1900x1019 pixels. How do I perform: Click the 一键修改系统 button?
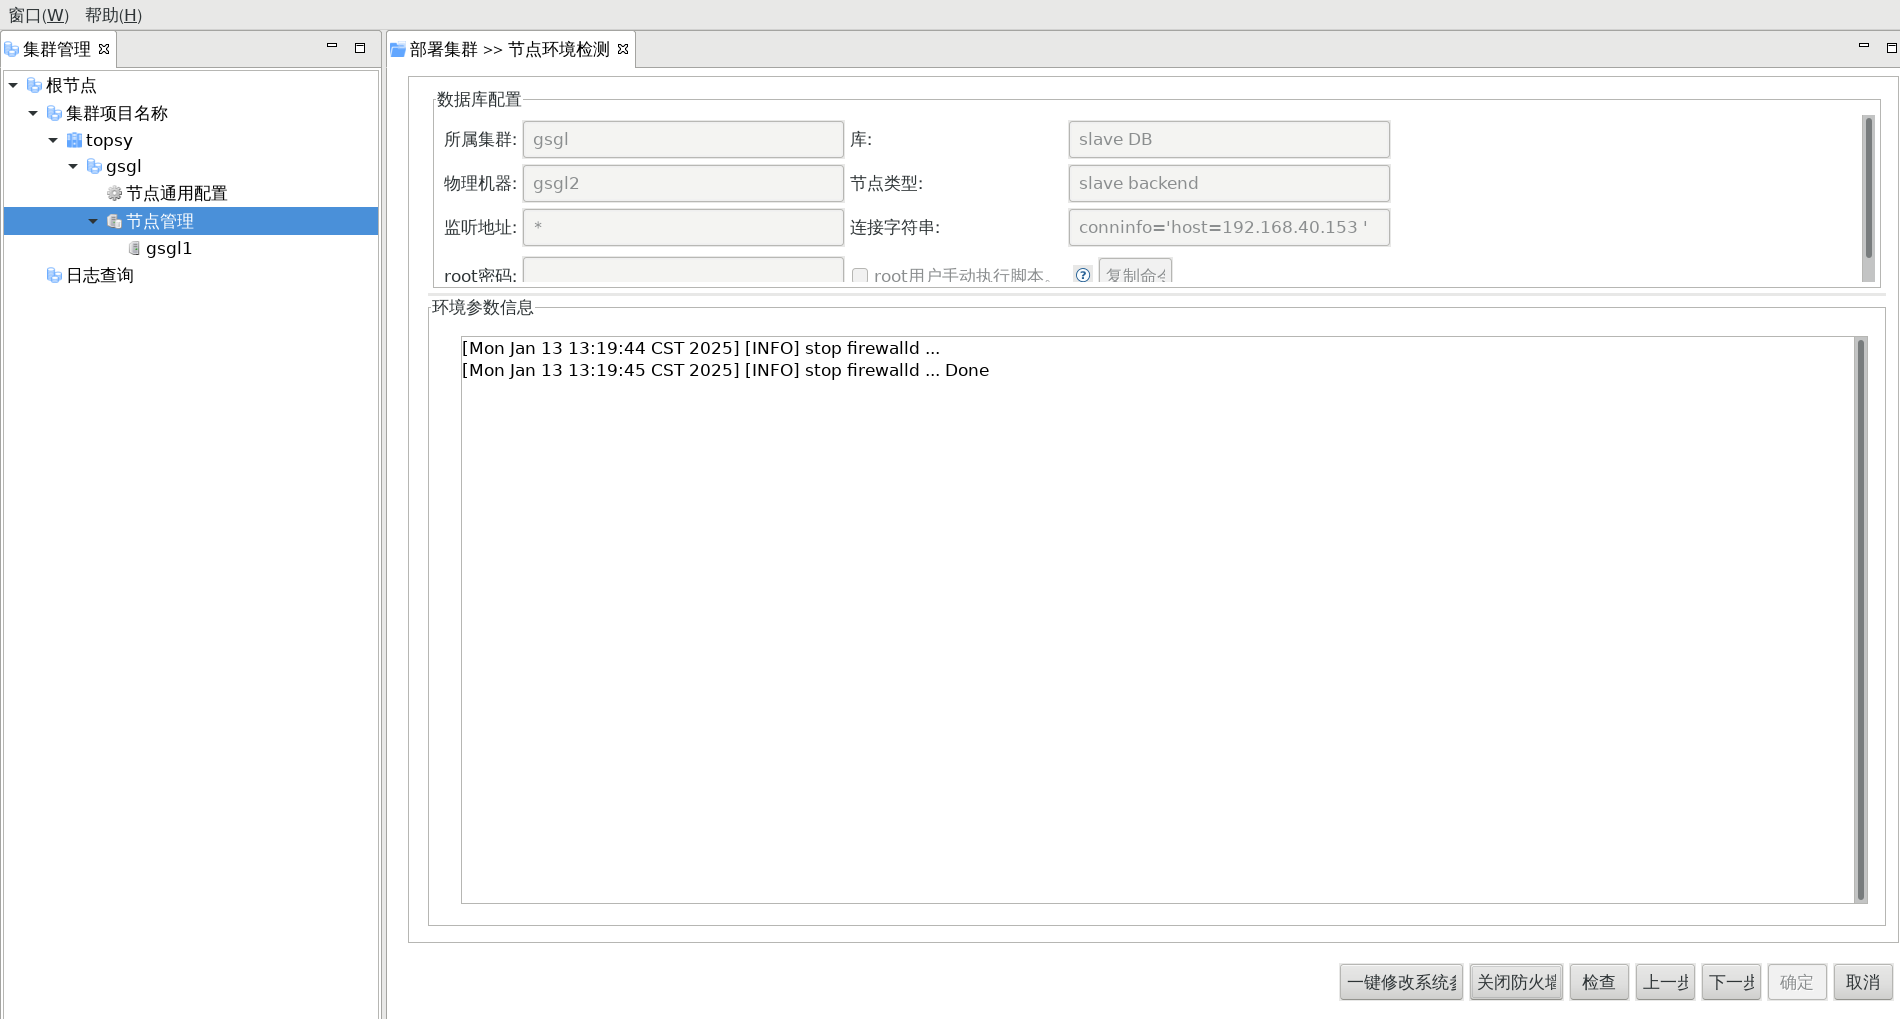click(x=1401, y=982)
